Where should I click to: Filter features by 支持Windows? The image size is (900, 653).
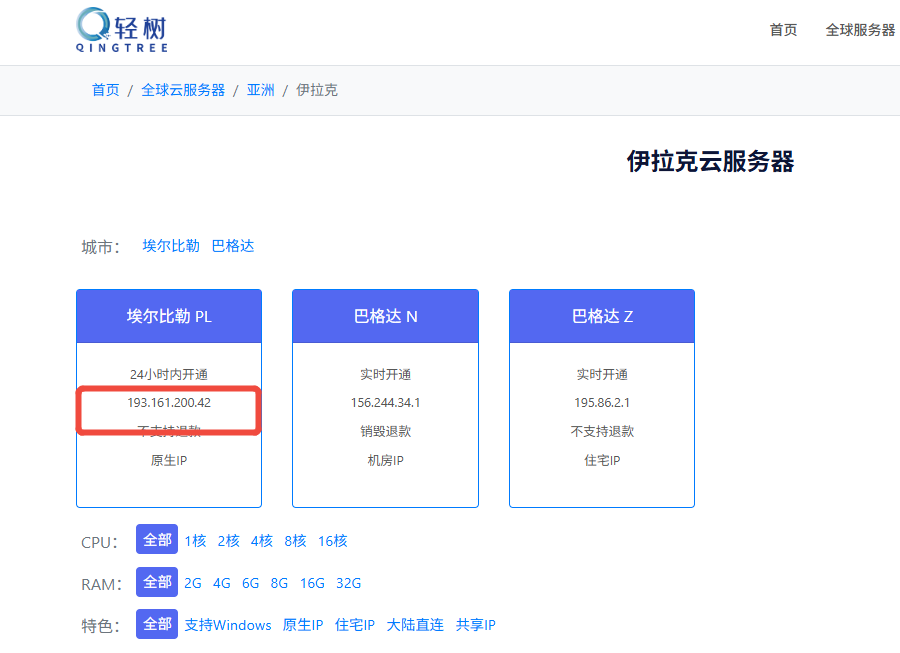[x=228, y=625]
